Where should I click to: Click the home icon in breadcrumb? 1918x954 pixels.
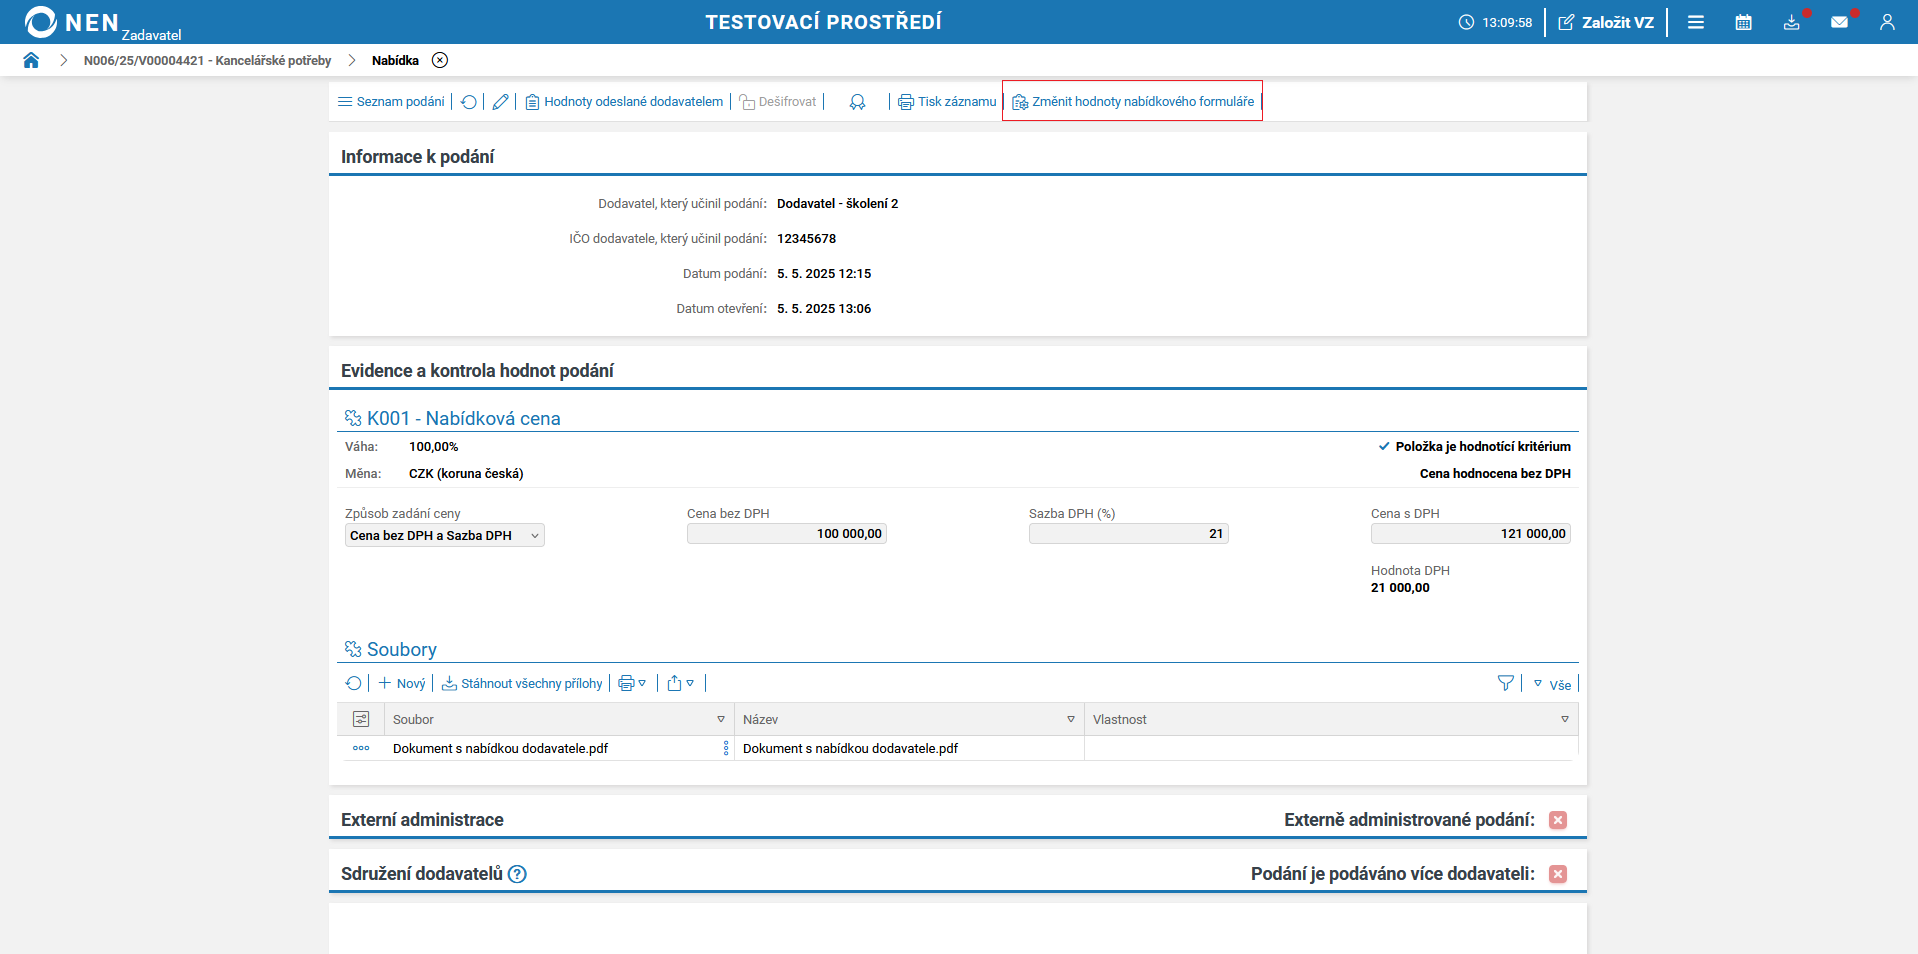click(31, 60)
